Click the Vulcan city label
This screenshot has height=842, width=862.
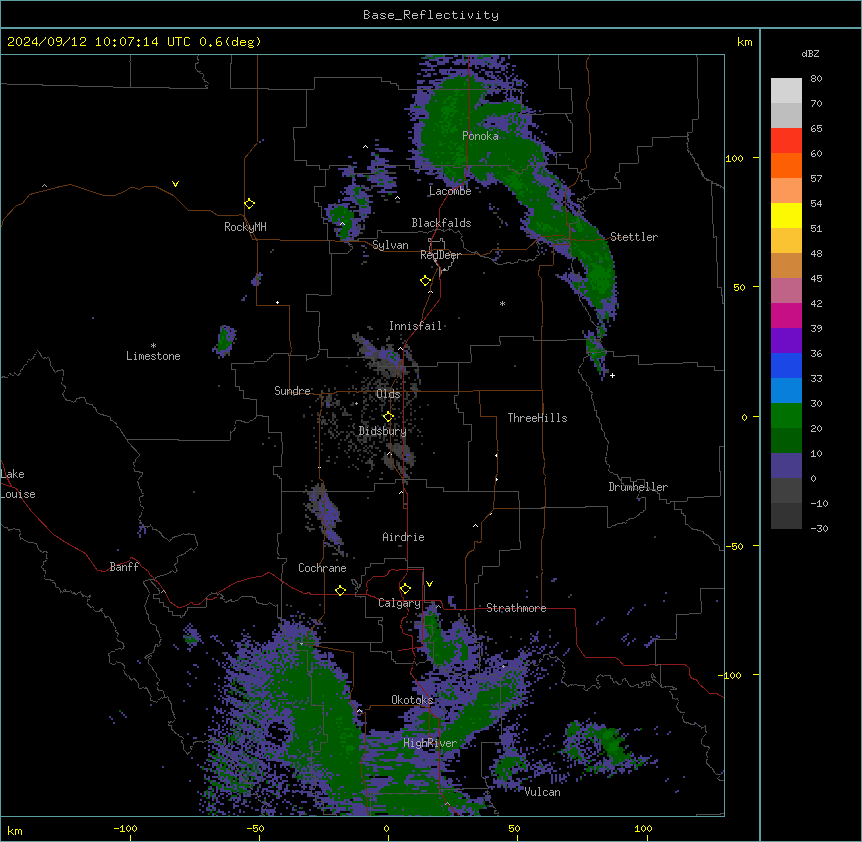543,792
